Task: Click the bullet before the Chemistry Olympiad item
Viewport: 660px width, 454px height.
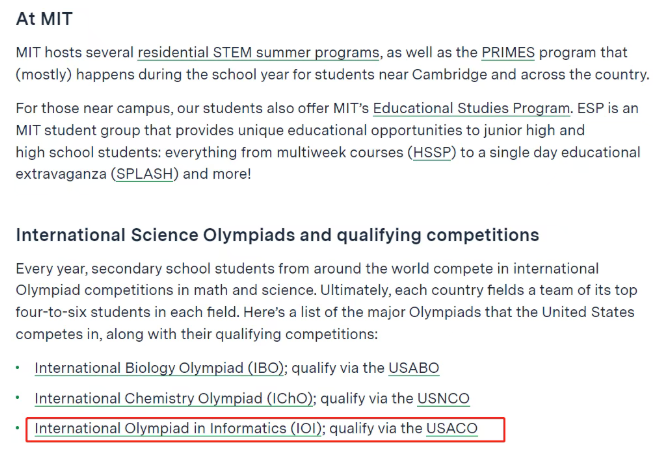Action: point(18,398)
